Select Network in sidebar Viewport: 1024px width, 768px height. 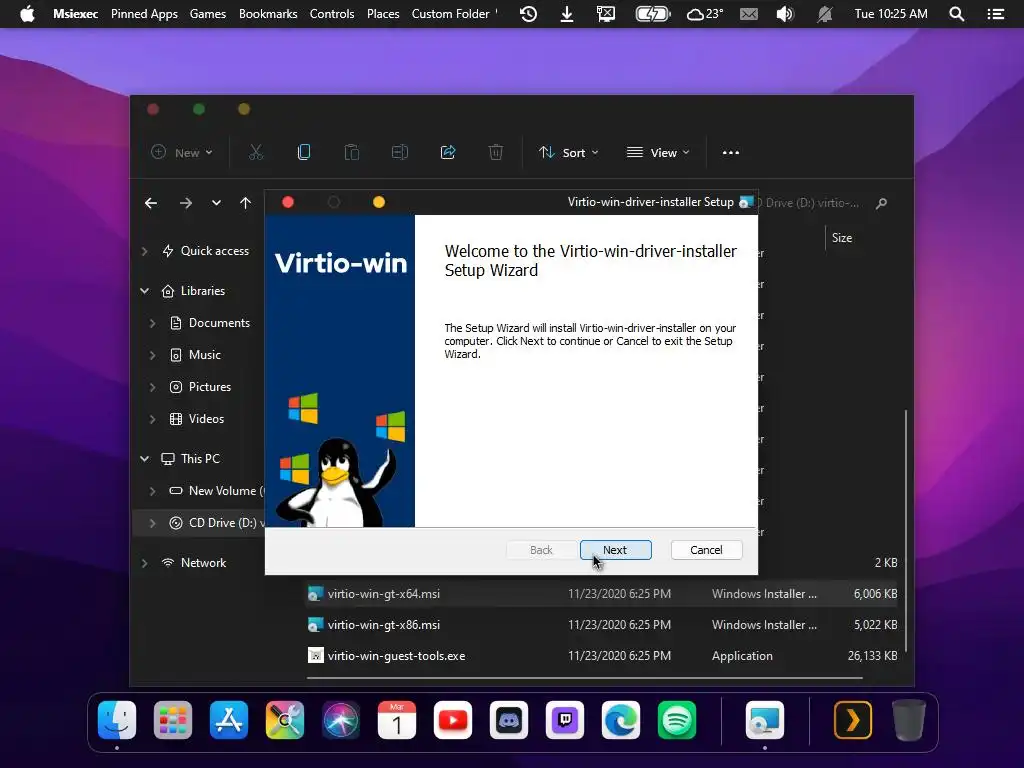[194, 563]
